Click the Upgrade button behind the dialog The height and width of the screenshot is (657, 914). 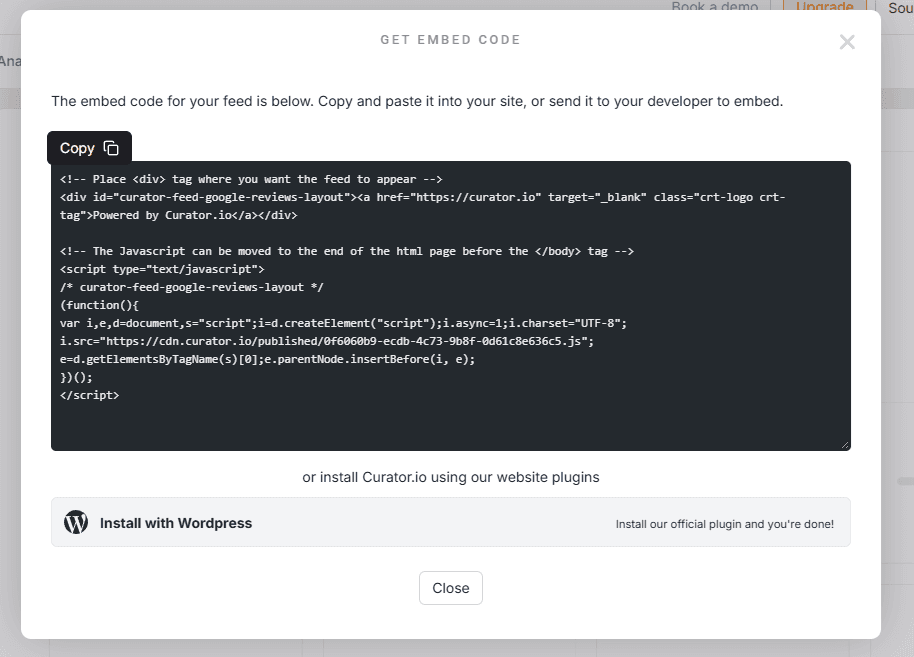[x=824, y=6]
